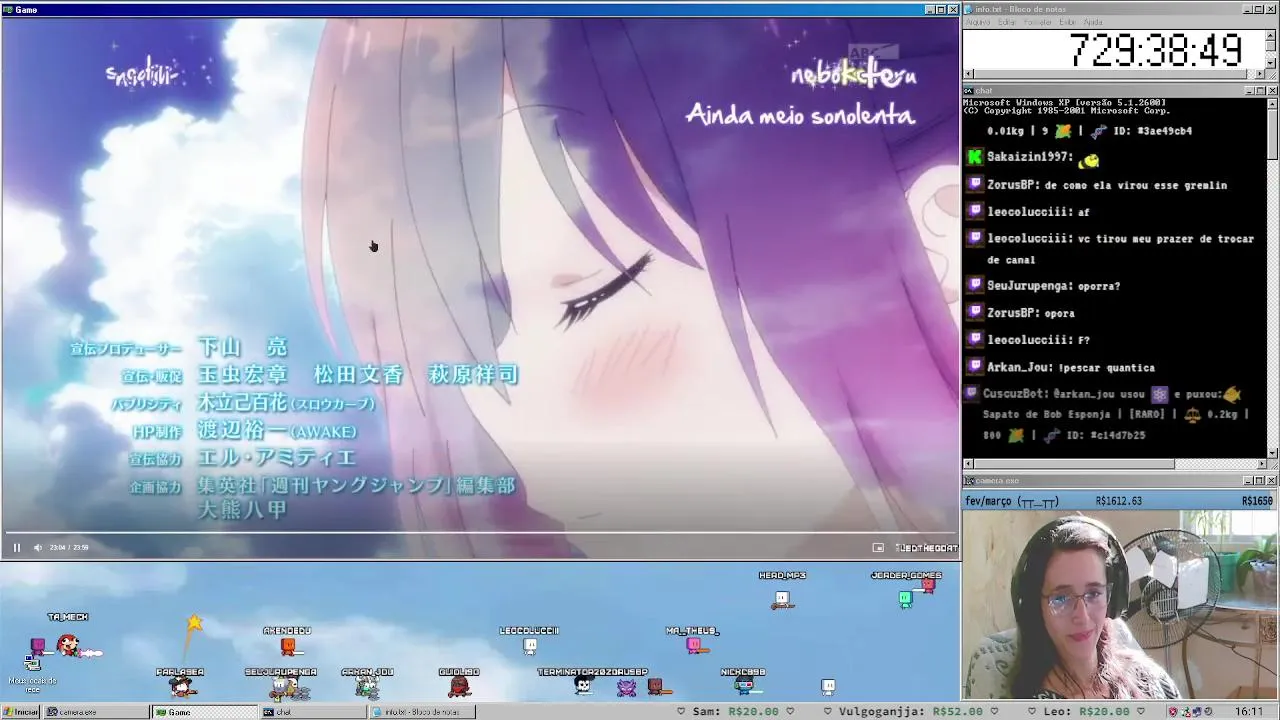Click the Sakaizin1997 username in chat

click(1030, 157)
